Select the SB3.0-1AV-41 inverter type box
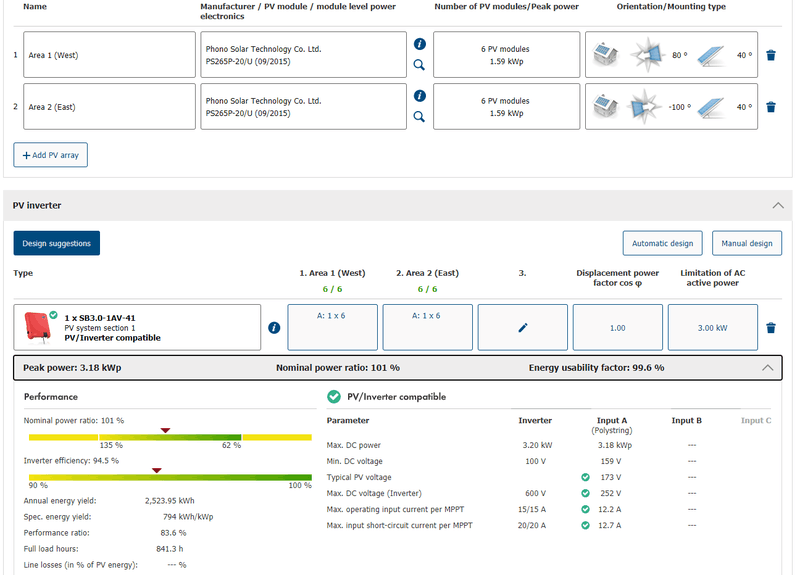This screenshot has width=800, height=575. click(x=137, y=328)
